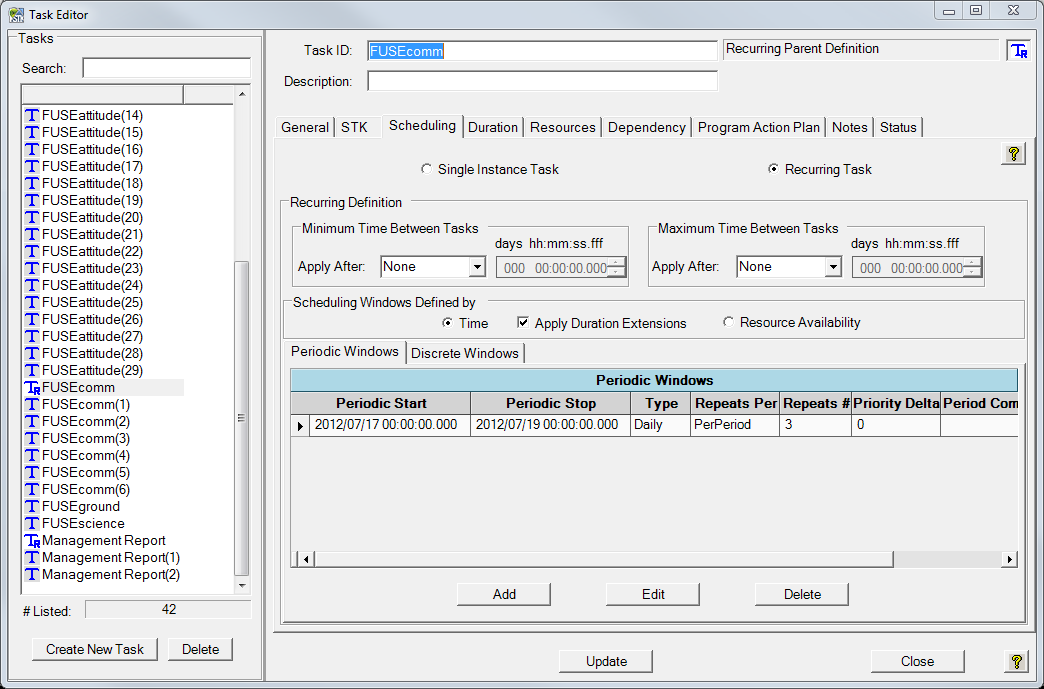Select the Resource Availability radio option
Viewport: 1044px width, 689px height.
coord(729,322)
